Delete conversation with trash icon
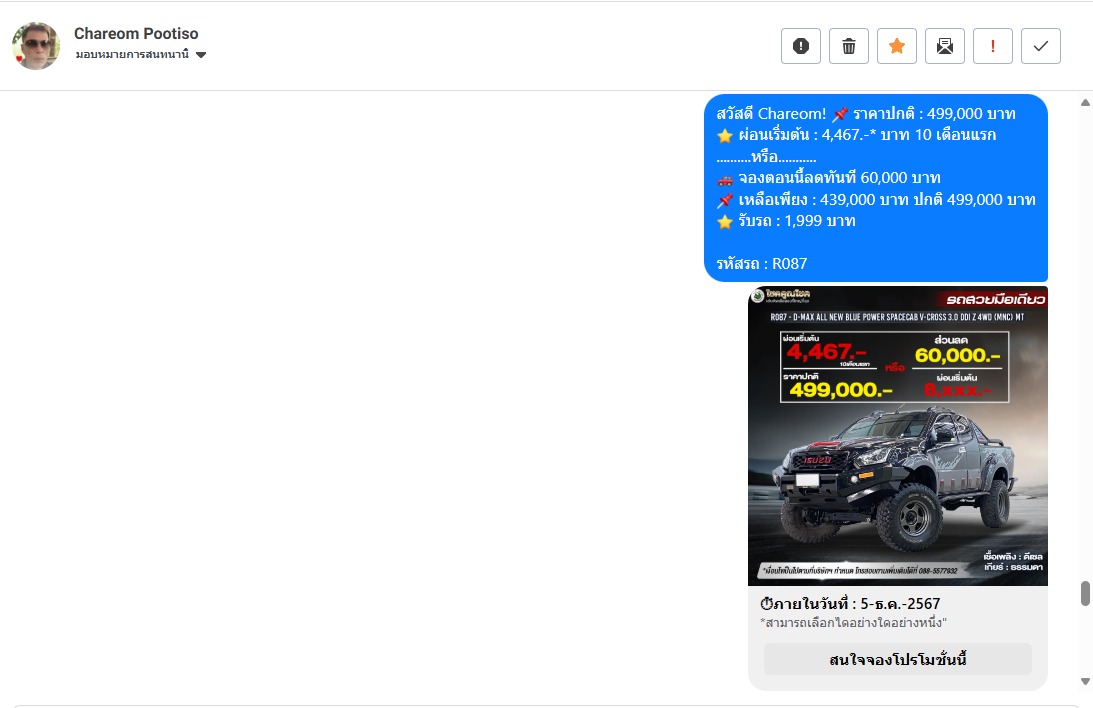 [x=849, y=46]
